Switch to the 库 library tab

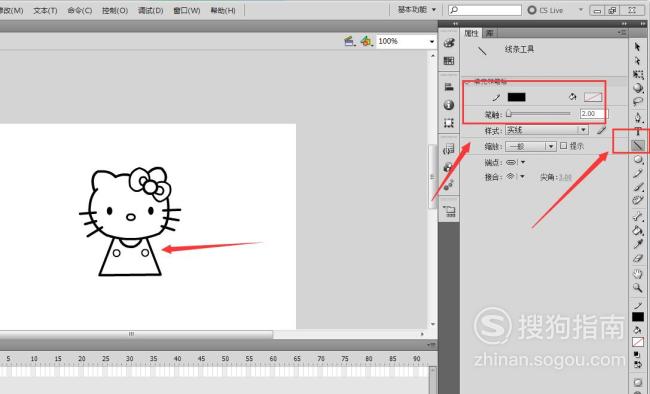point(490,33)
